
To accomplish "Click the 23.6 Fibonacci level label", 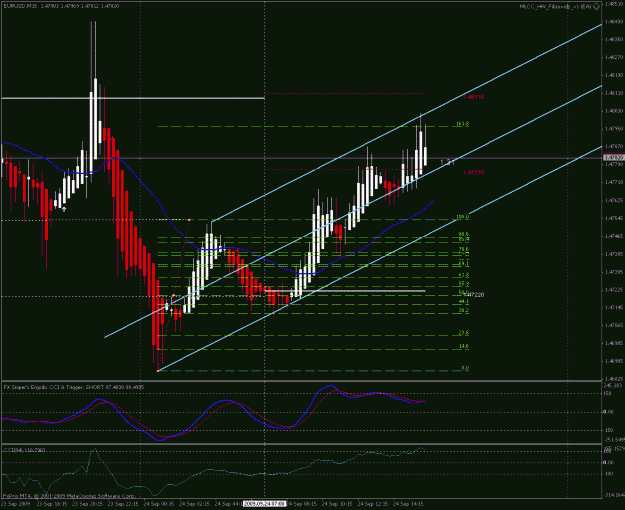I will pos(464,333).
